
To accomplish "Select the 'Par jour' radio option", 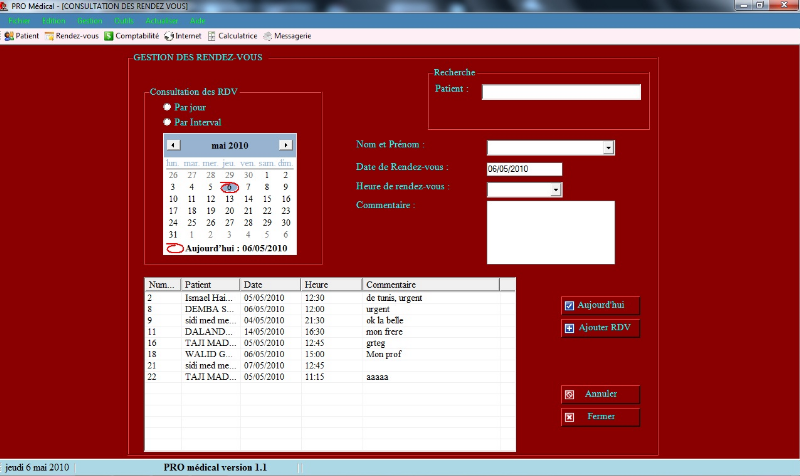I will pos(167,106).
